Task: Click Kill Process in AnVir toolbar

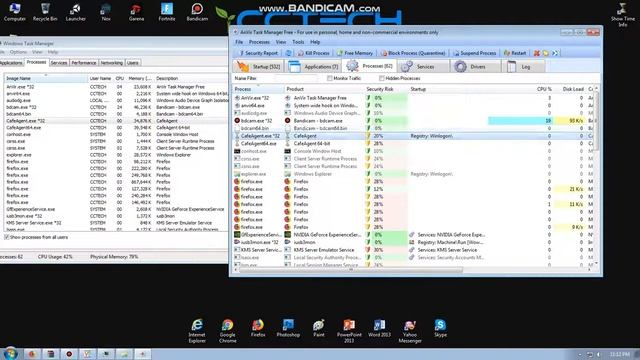Action: pyautogui.click(x=313, y=53)
